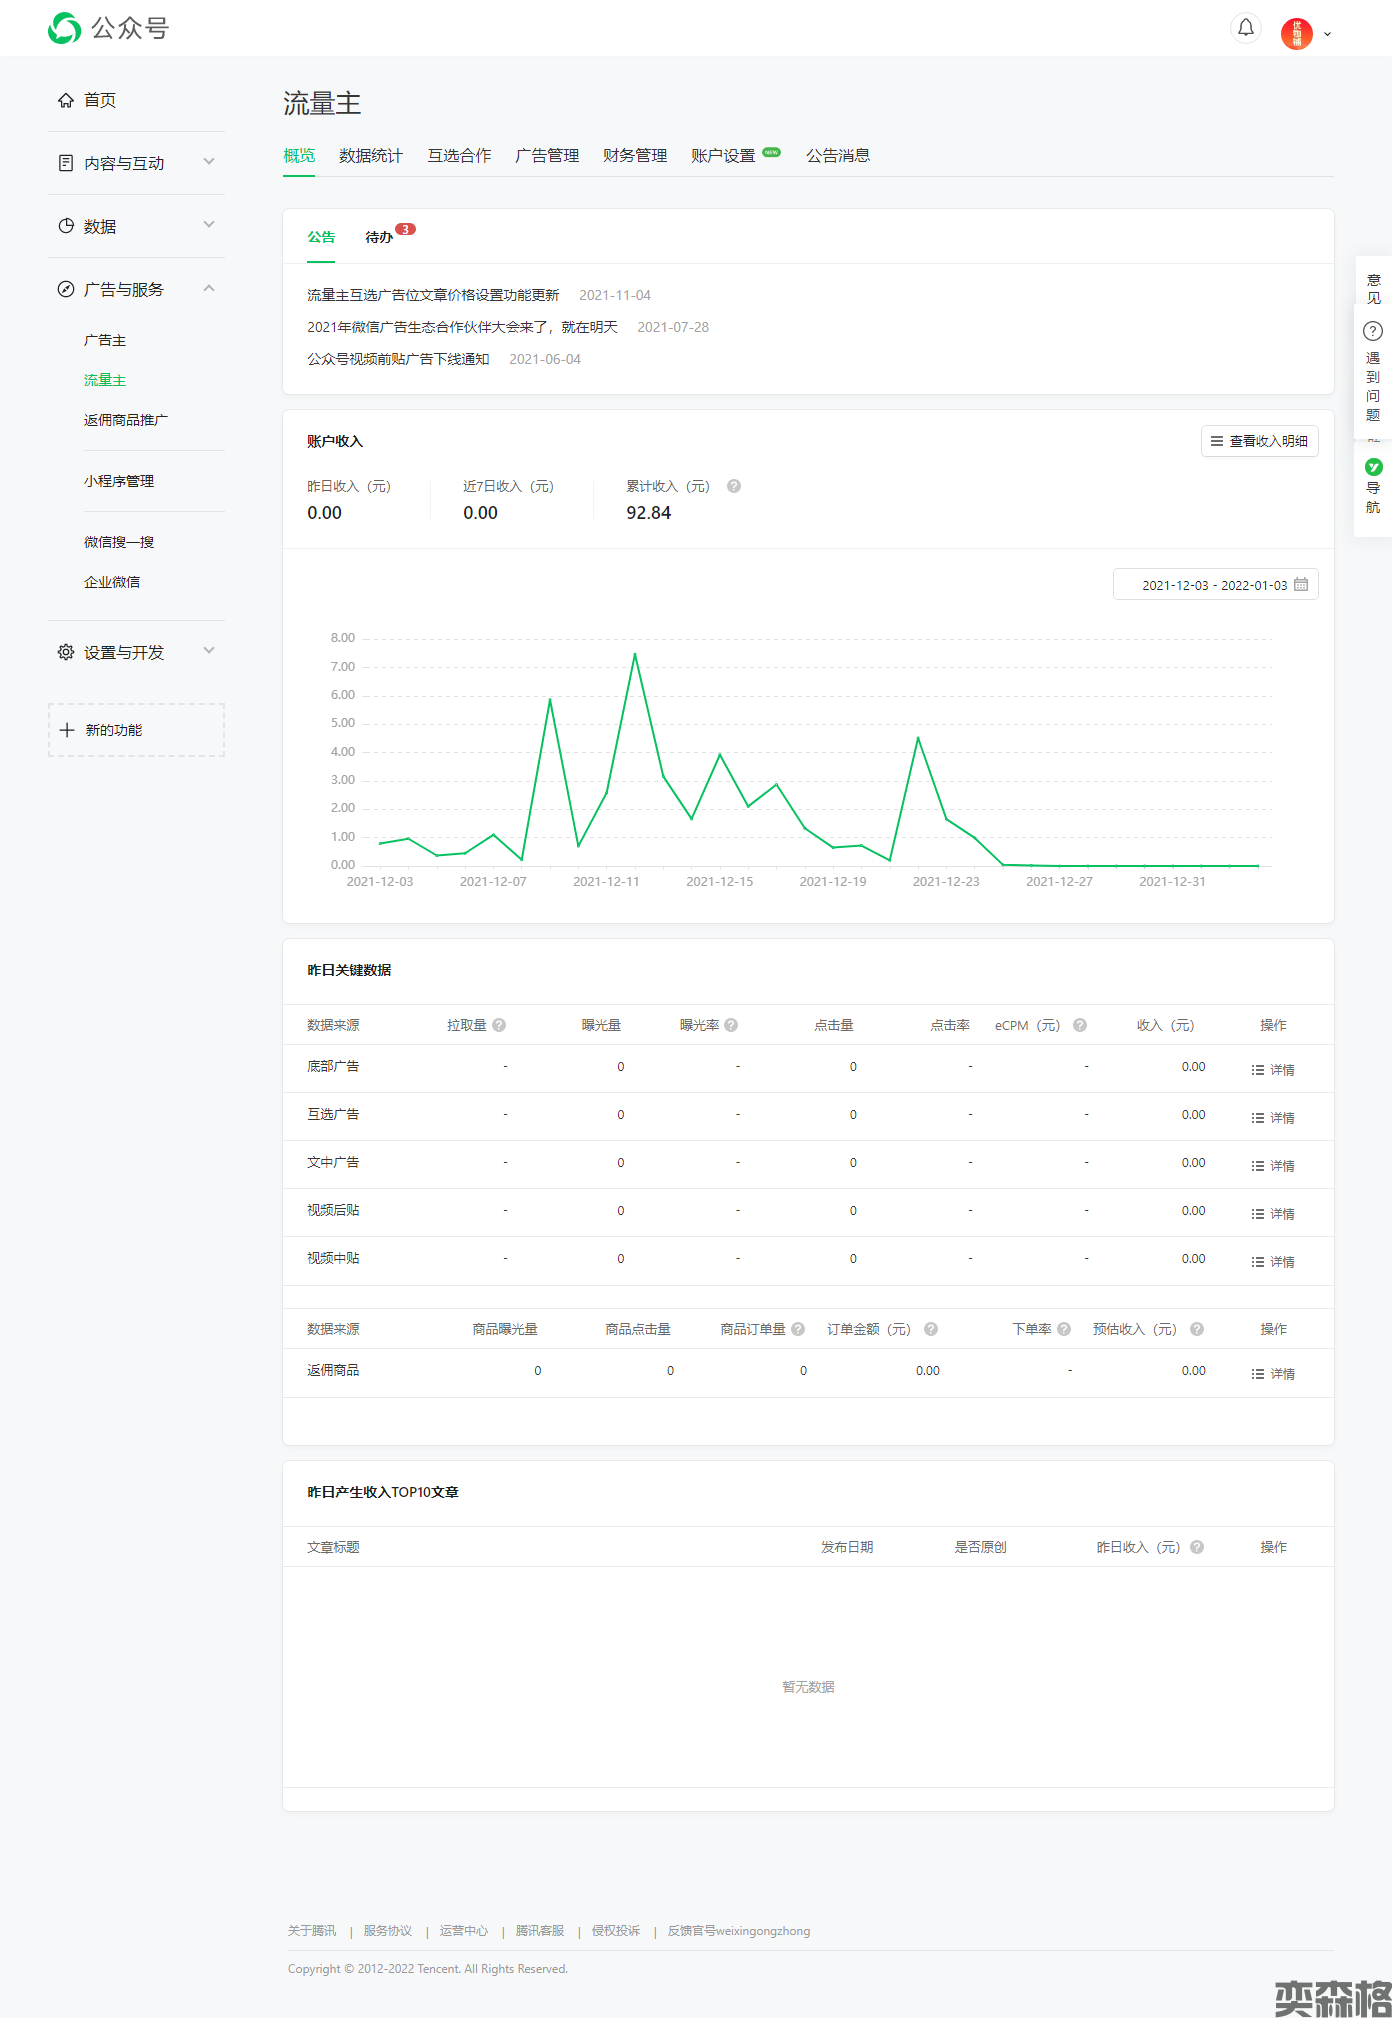
Task: Click the help icon beside 曝光率
Action: point(731,1025)
